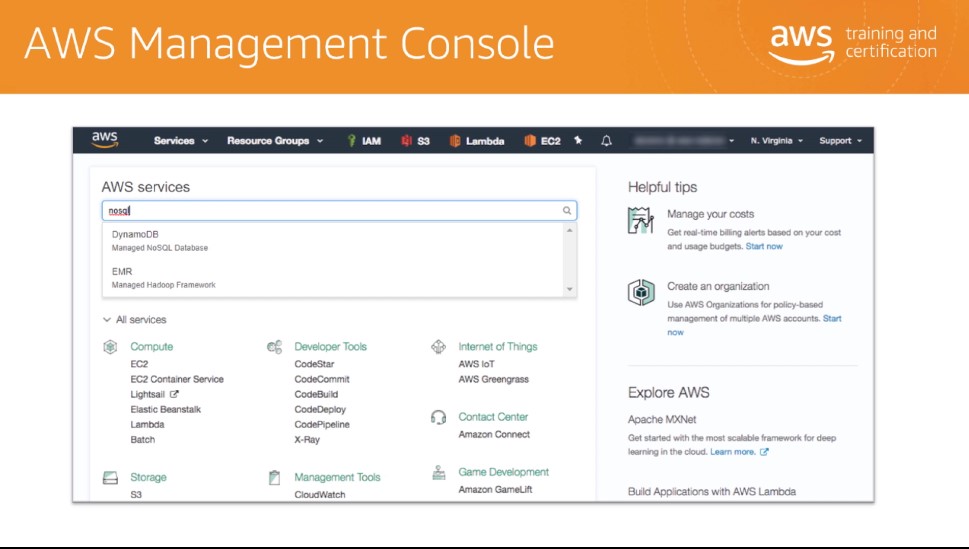The width and height of the screenshot is (969, 549).
Task: Open the Lambda shortcut icon
Action: pos(455,140)
